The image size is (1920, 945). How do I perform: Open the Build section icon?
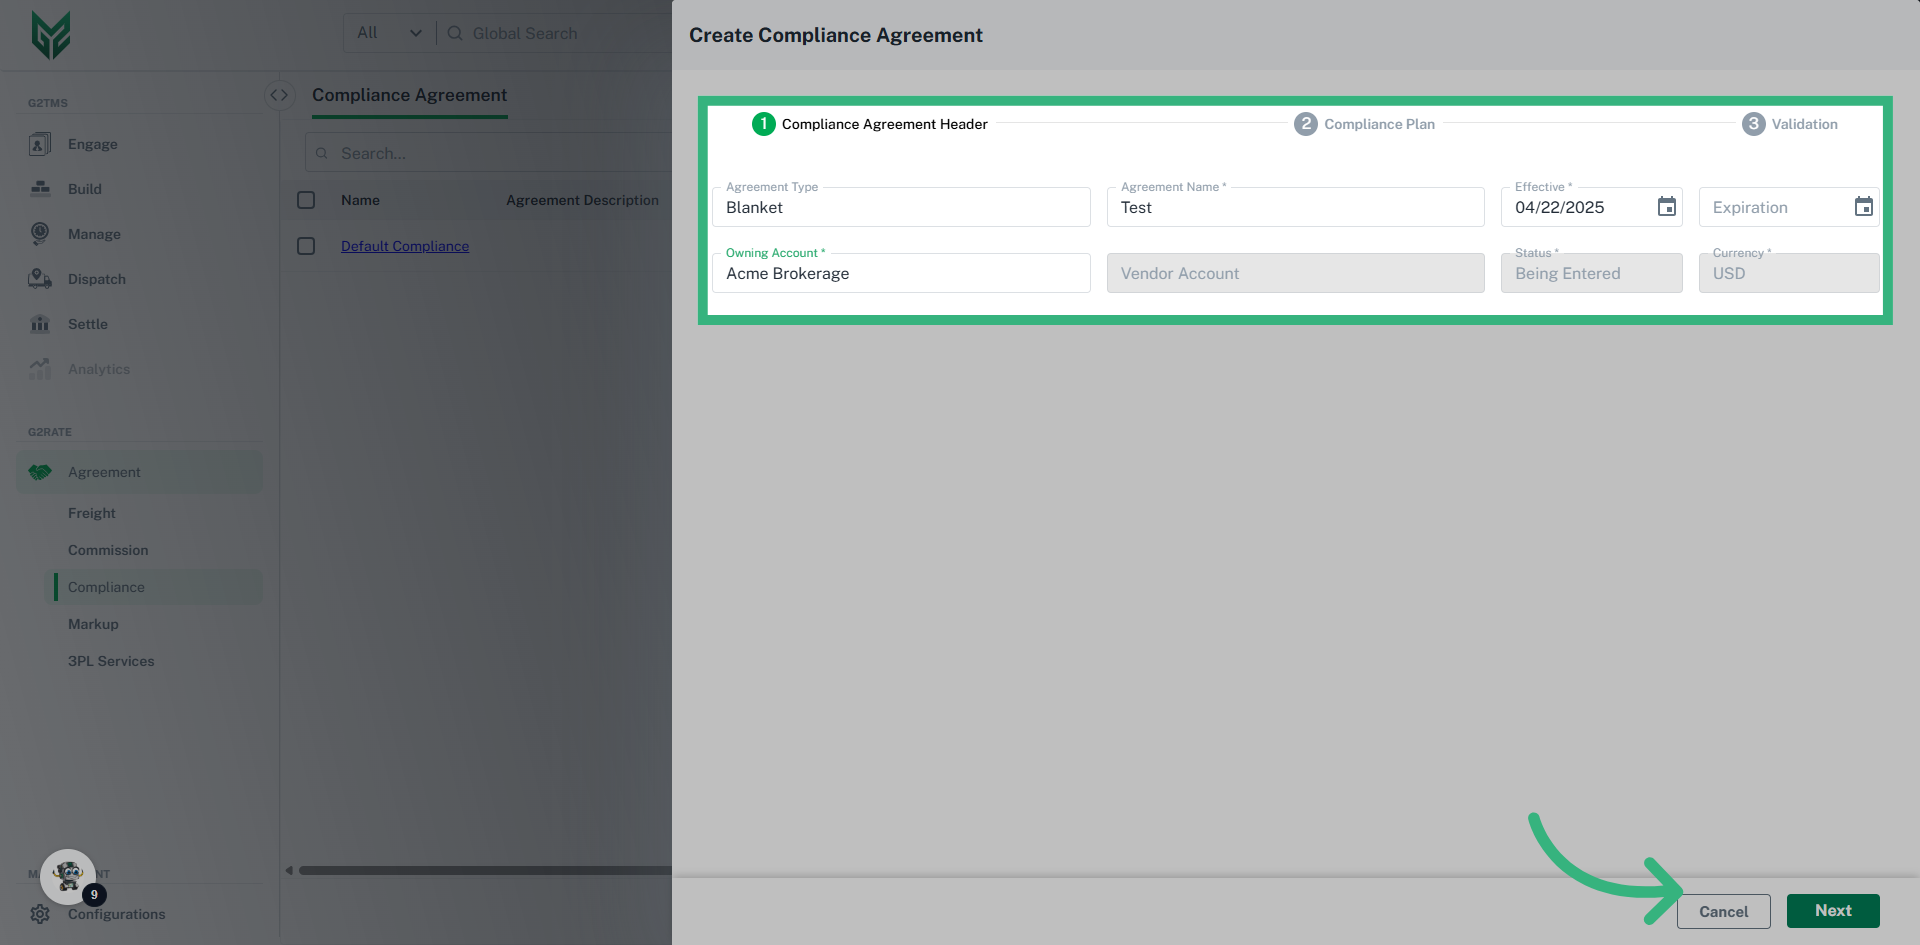coord(40,189)
